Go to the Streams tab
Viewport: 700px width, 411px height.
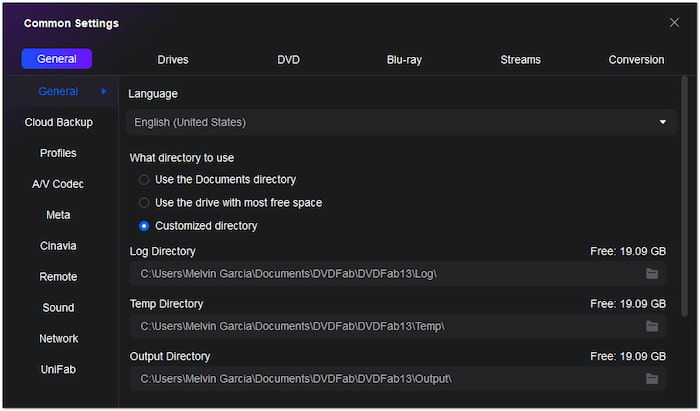coord(520,60)
